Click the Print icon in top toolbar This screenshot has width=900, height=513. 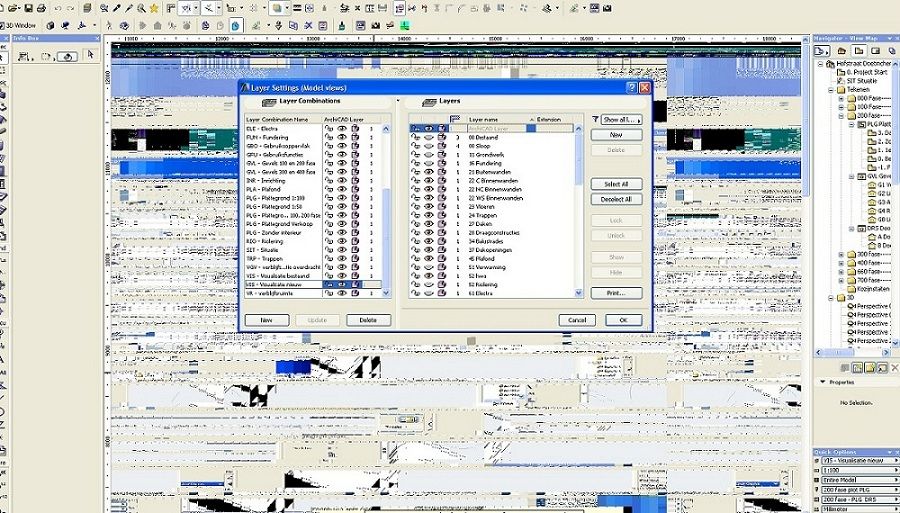pyautogui.click(x=41, y=8)
